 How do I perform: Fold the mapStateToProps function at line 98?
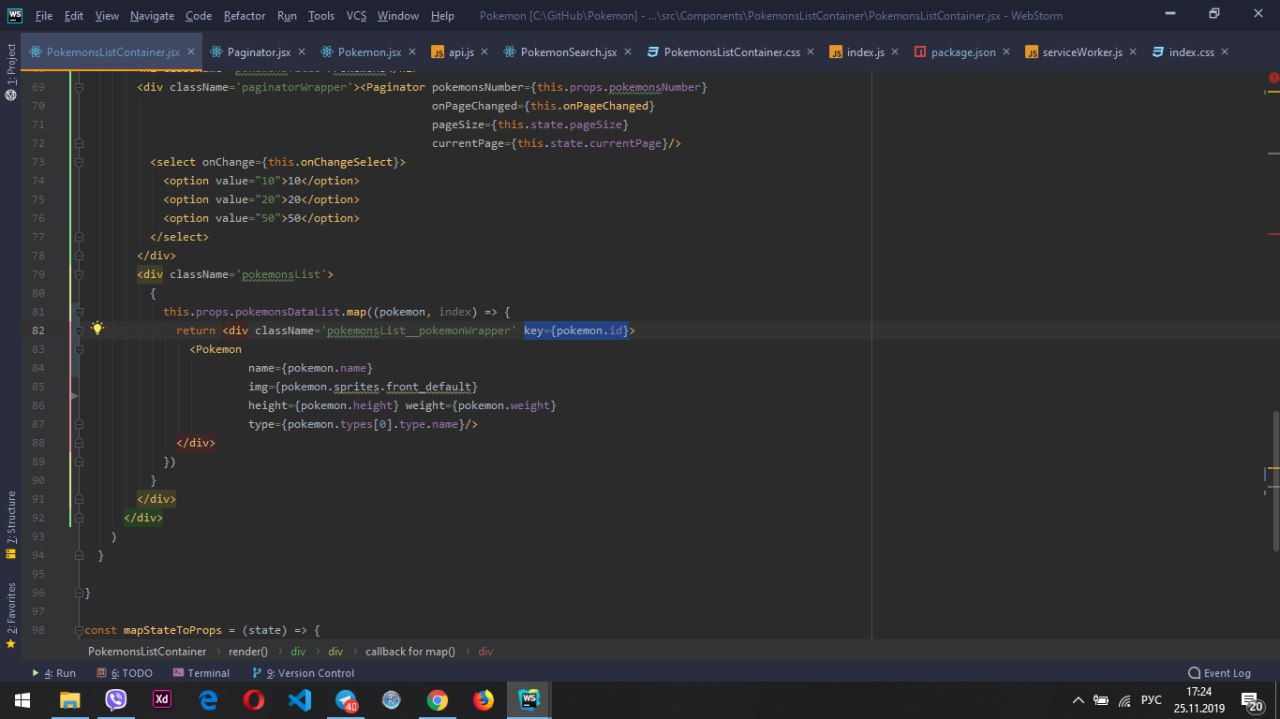77,630
